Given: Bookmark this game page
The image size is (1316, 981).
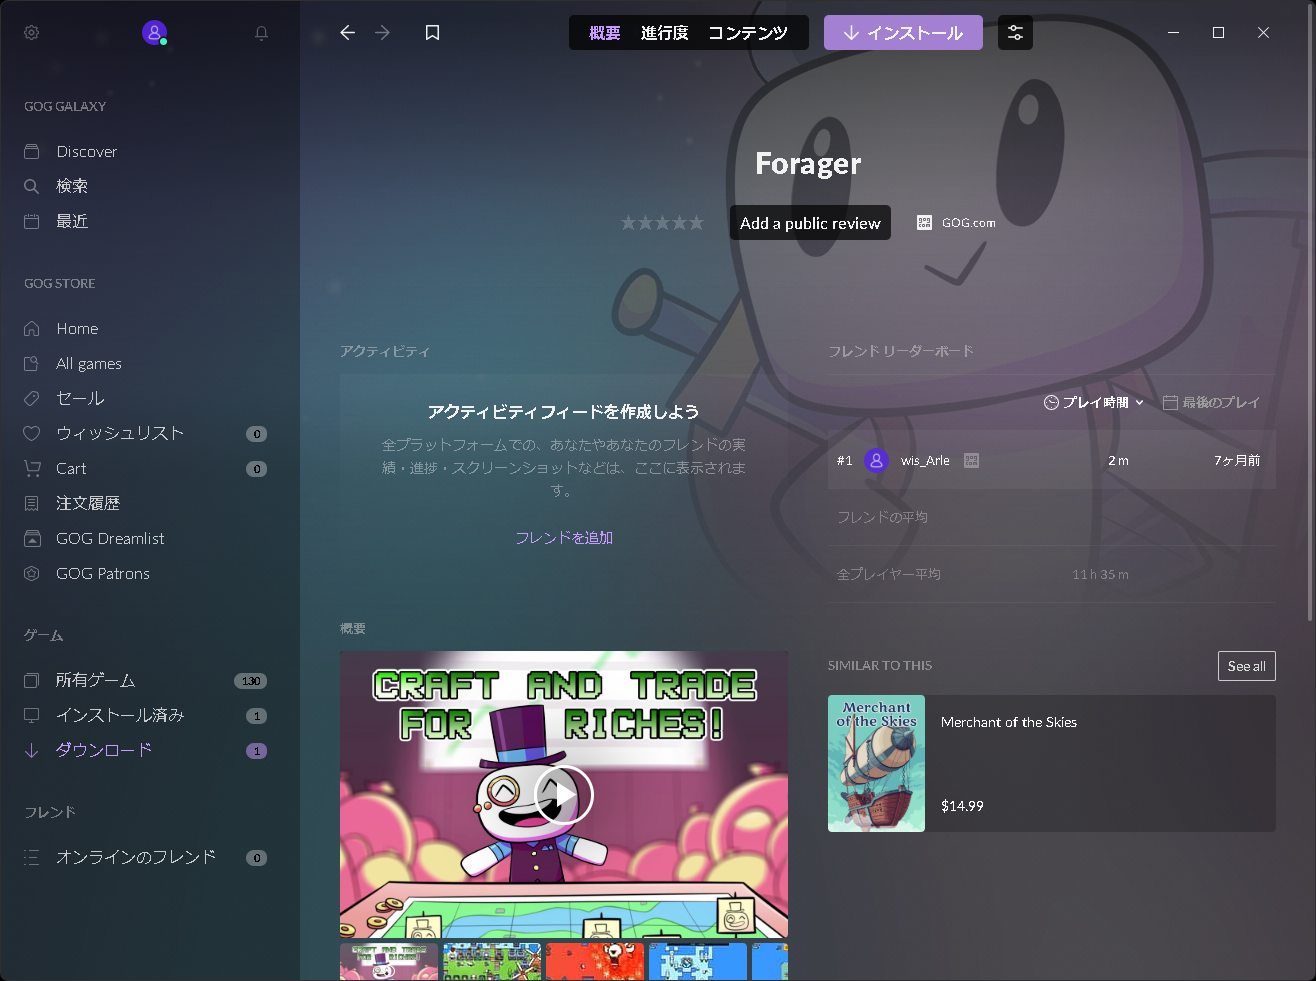Looking at the screenshot, I should click(x=432, y=33).
